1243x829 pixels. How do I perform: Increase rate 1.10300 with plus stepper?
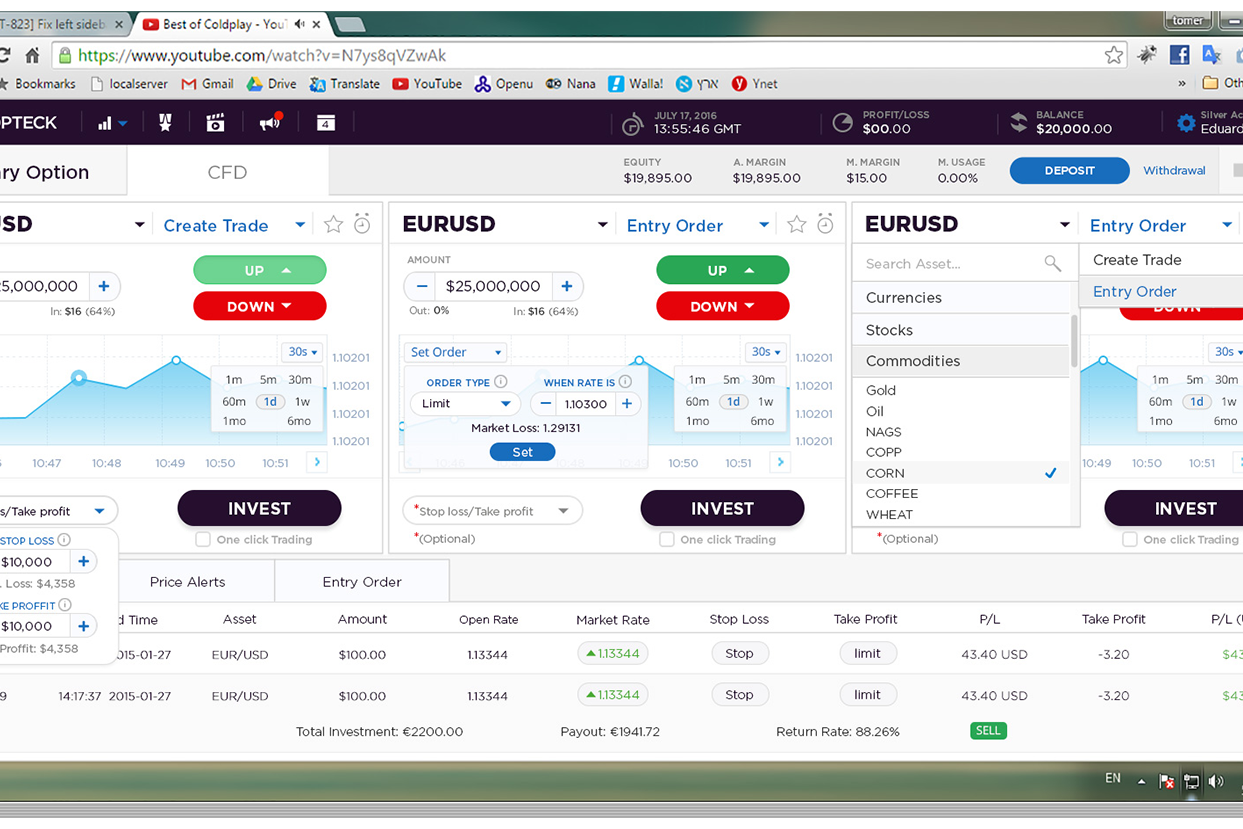click(x=627, y=404)
